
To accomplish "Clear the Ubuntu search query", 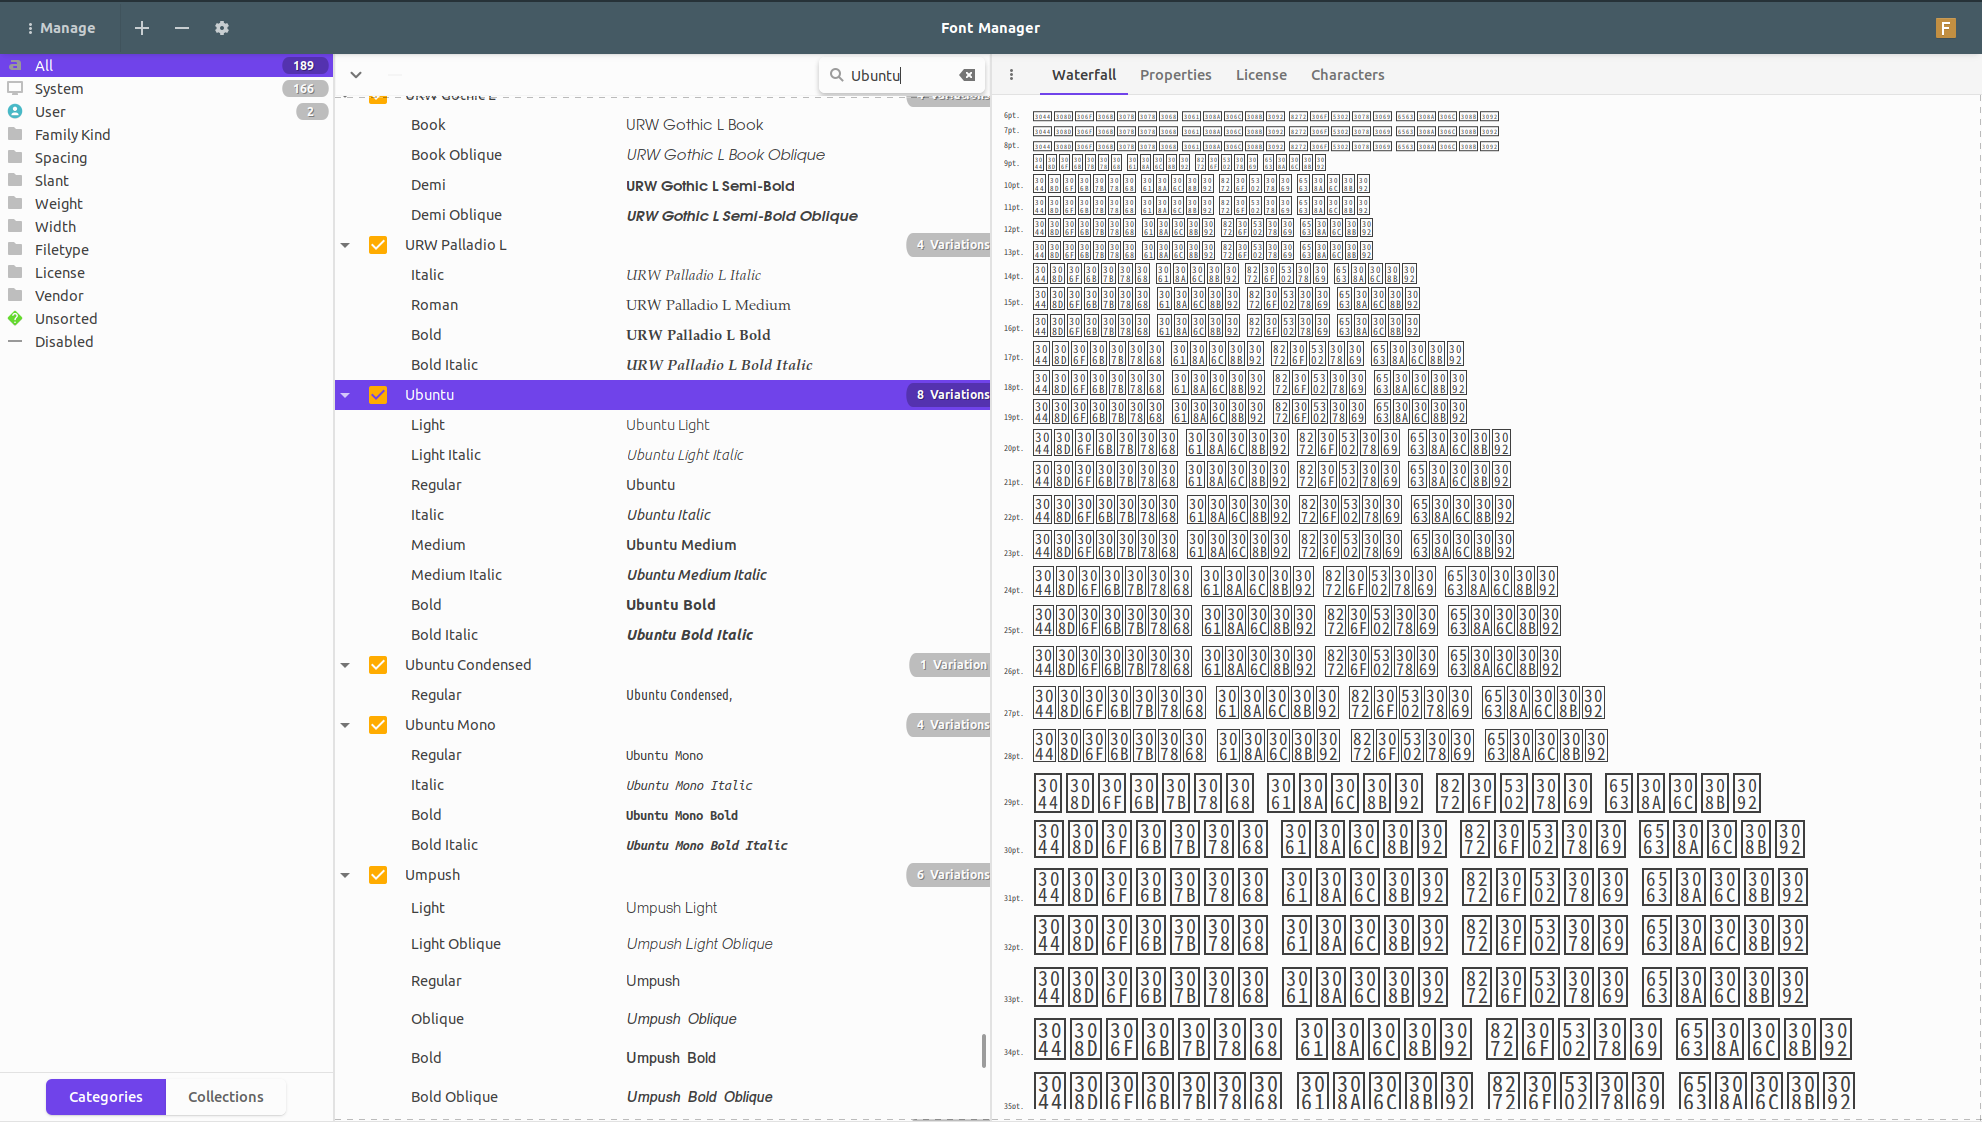I will [966, 75].
